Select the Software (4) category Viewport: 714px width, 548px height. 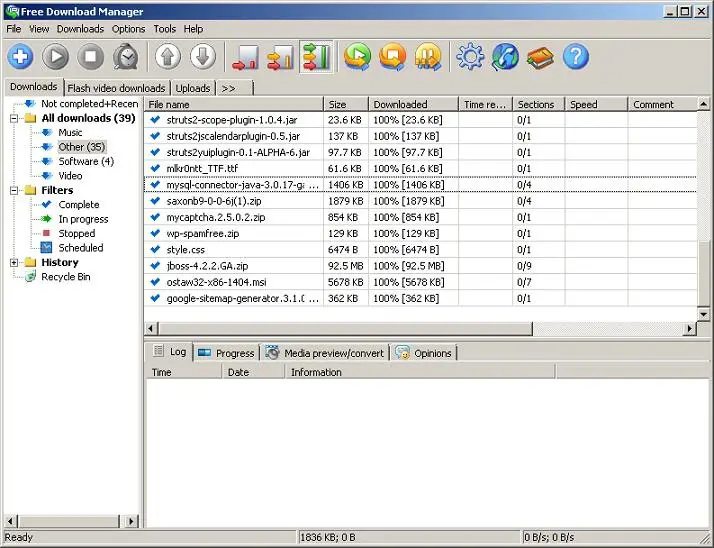pos(86,161)
